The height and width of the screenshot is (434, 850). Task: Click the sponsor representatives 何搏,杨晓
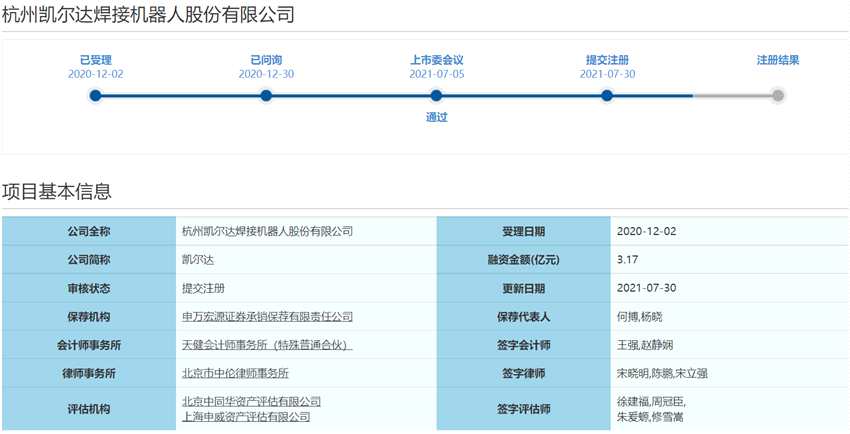pos(640,316)
